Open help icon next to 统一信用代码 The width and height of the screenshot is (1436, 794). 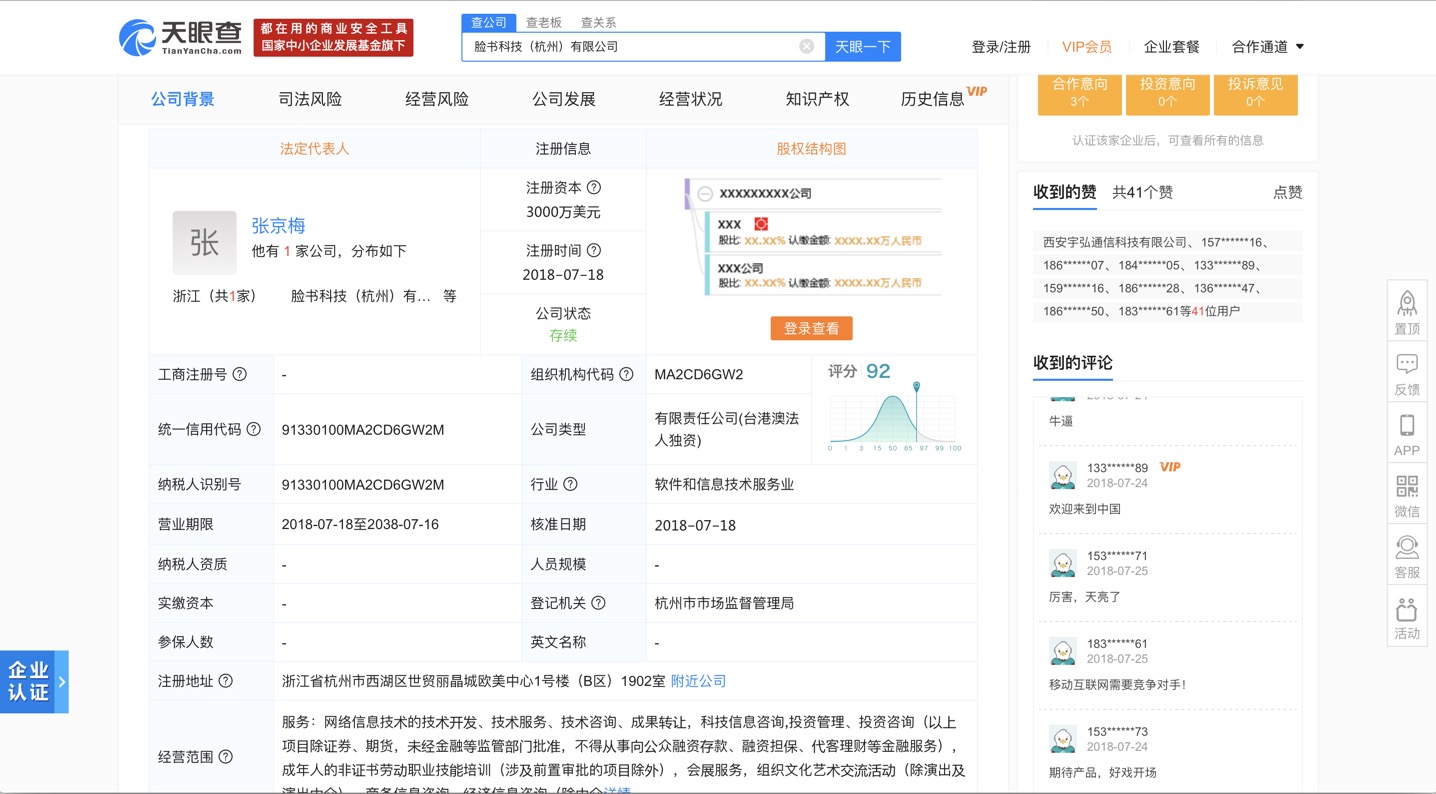point(254,429)
